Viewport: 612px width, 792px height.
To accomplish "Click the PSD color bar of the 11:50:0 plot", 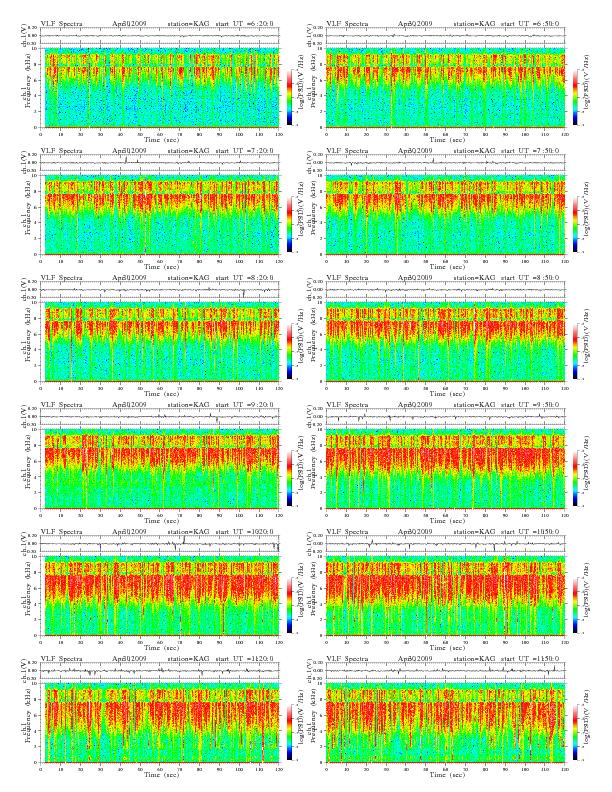I will tap(576, 732).
